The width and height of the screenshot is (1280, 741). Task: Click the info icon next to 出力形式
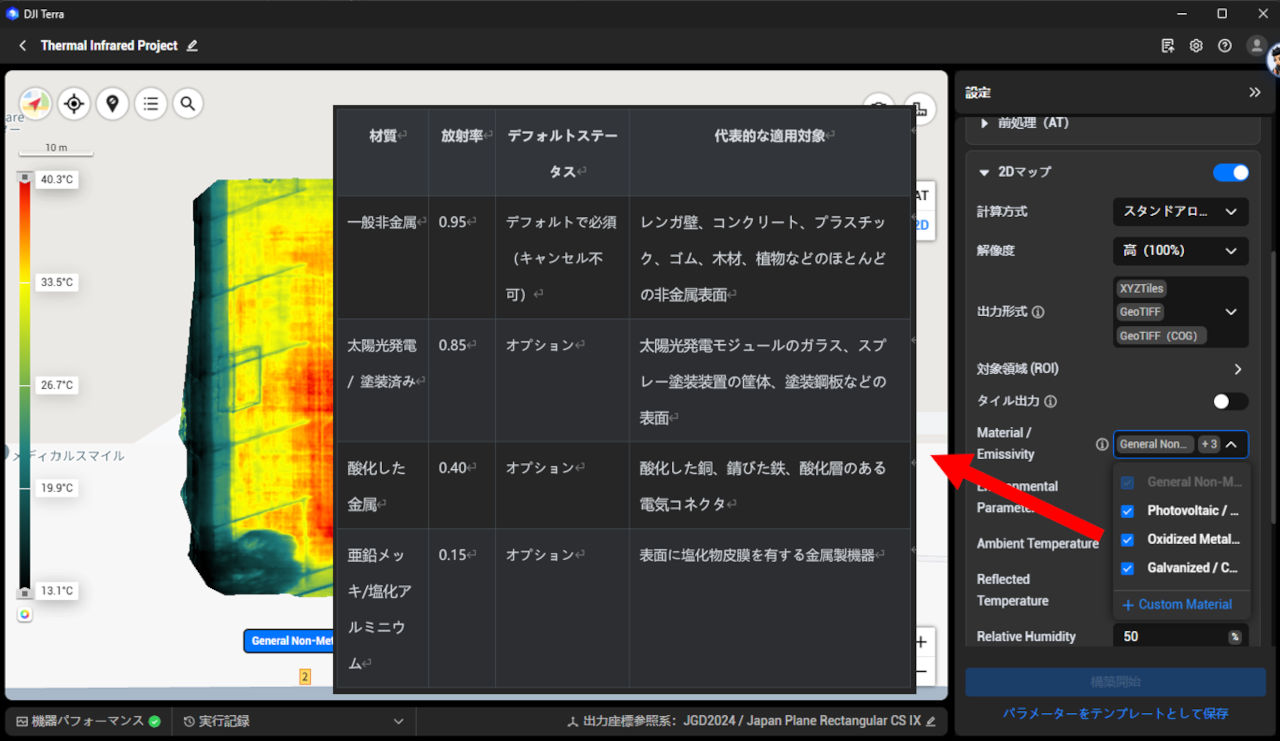[1038, 312]
